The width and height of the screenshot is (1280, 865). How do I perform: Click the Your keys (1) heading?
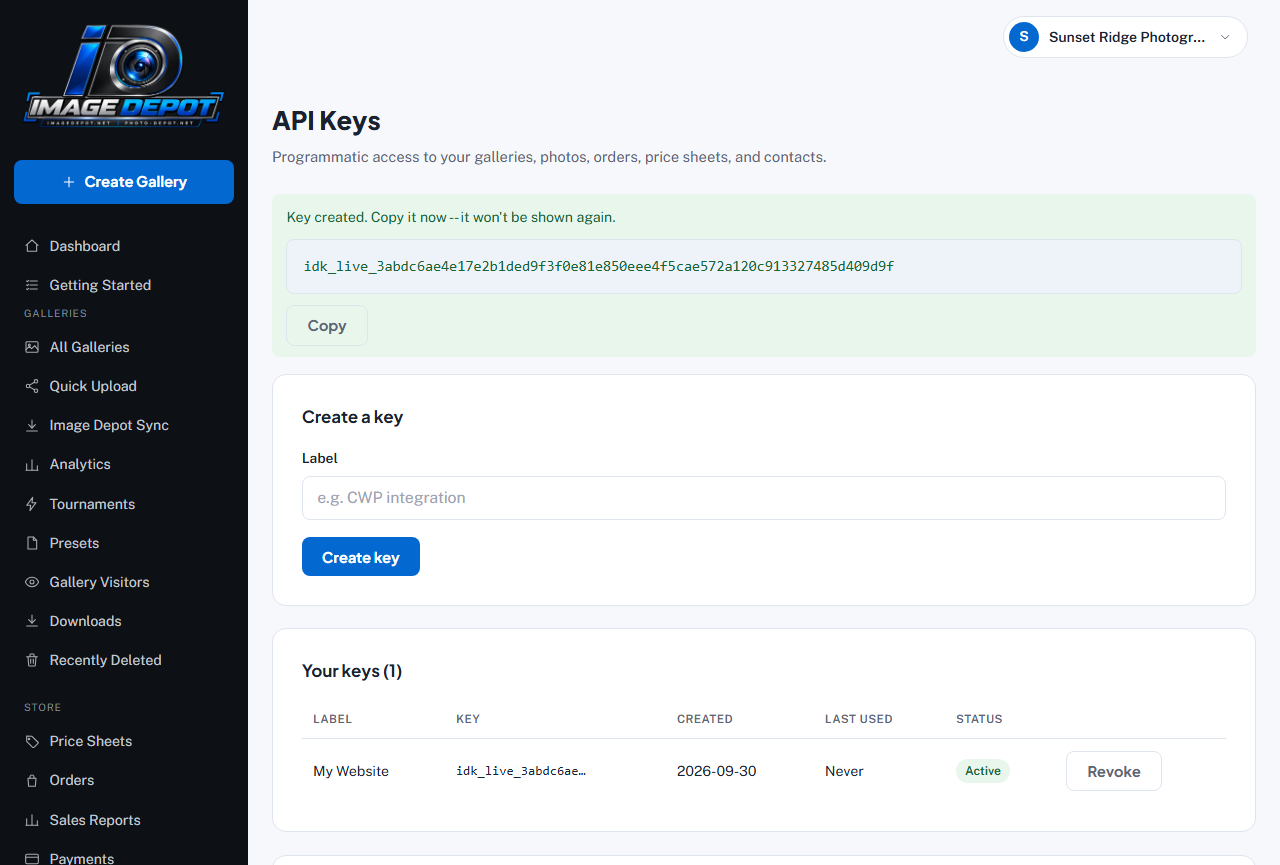(352, 671)
